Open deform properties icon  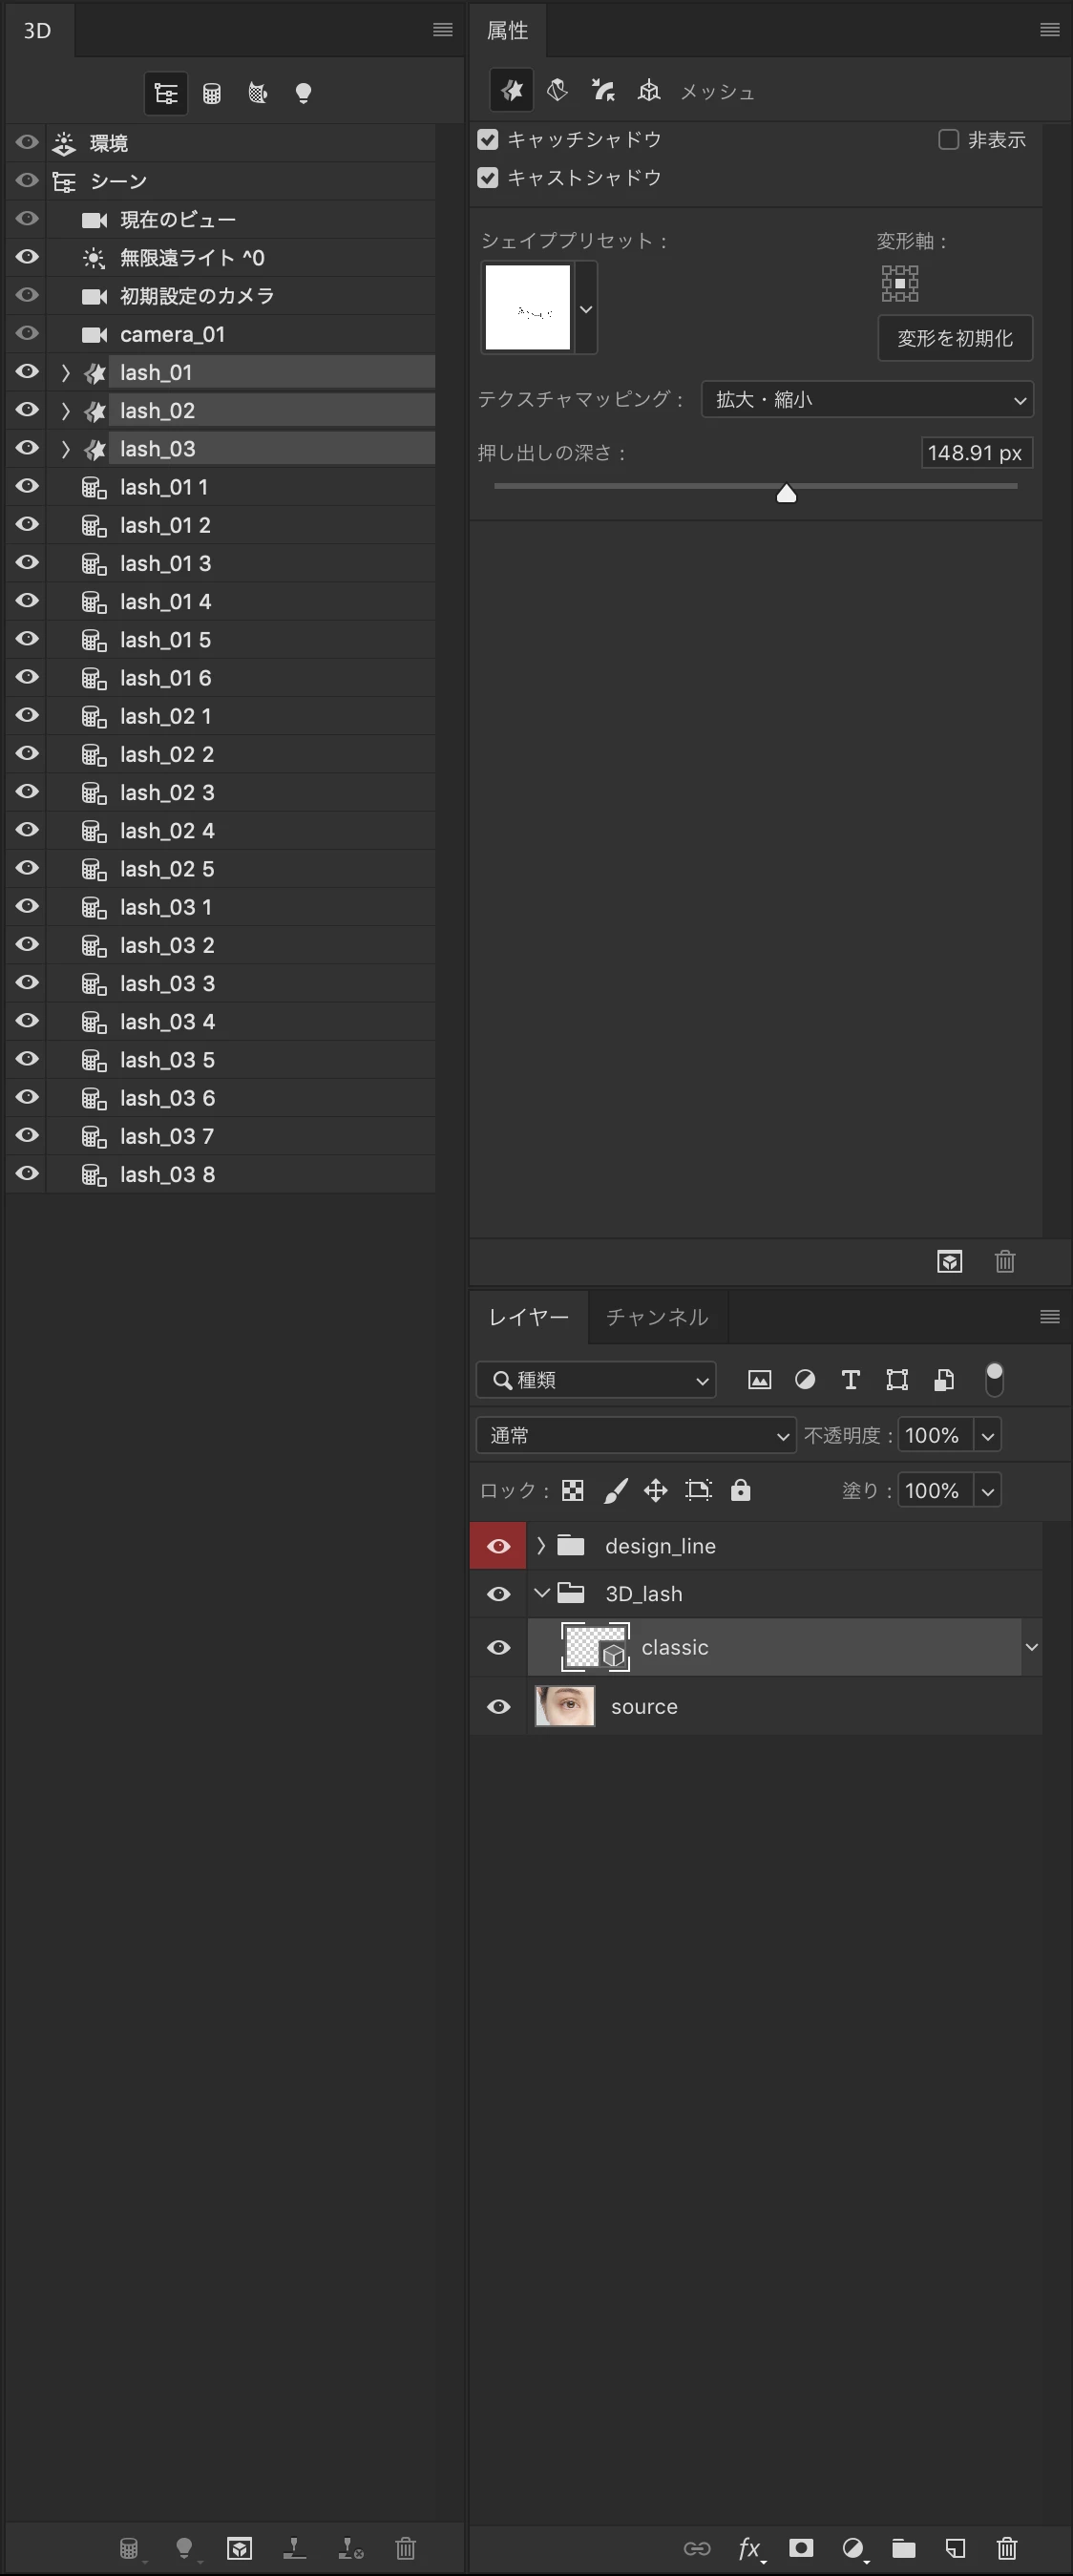(x=558, y=91)
